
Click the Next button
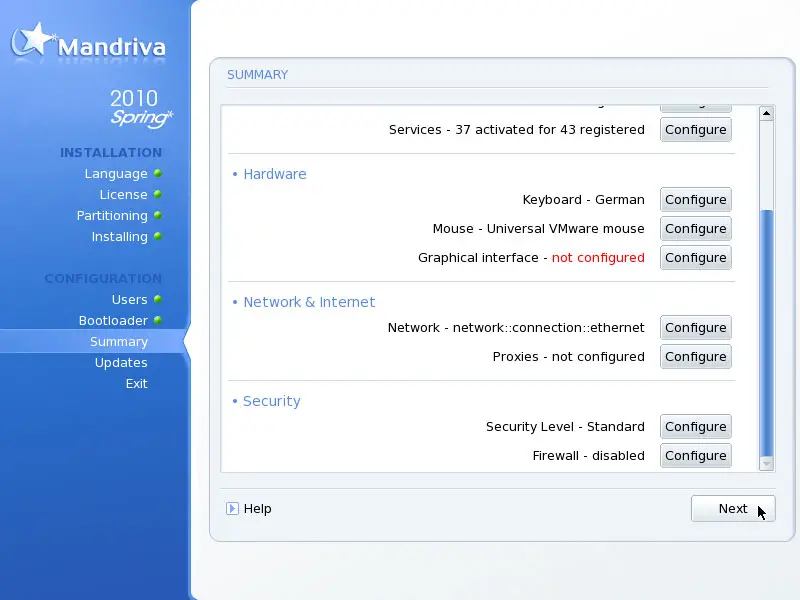point(733,509)
